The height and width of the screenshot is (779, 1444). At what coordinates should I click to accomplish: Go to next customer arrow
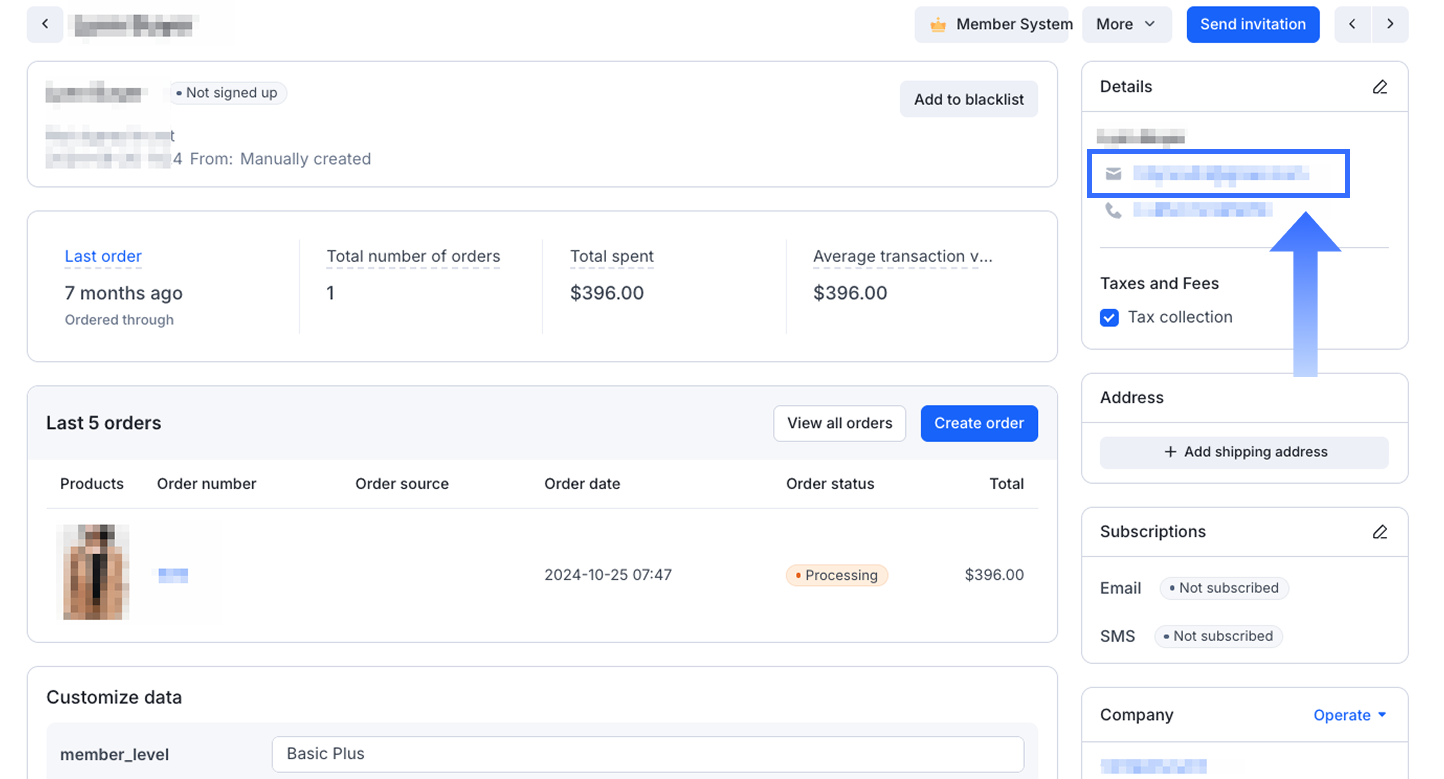coord(1390,24)
